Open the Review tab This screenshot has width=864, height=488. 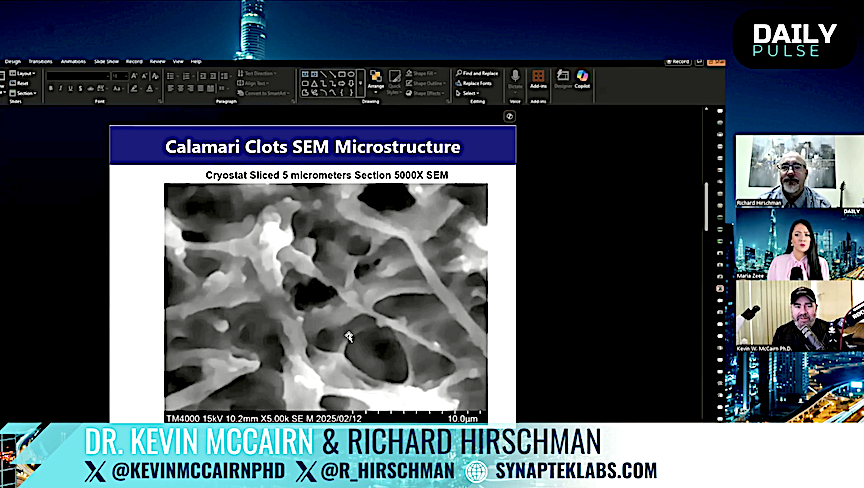click(x=155, y=61)
